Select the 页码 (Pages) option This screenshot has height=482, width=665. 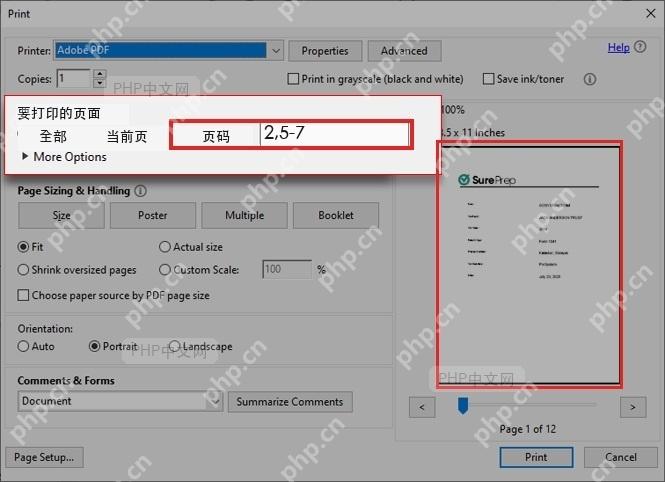point(216,137)
